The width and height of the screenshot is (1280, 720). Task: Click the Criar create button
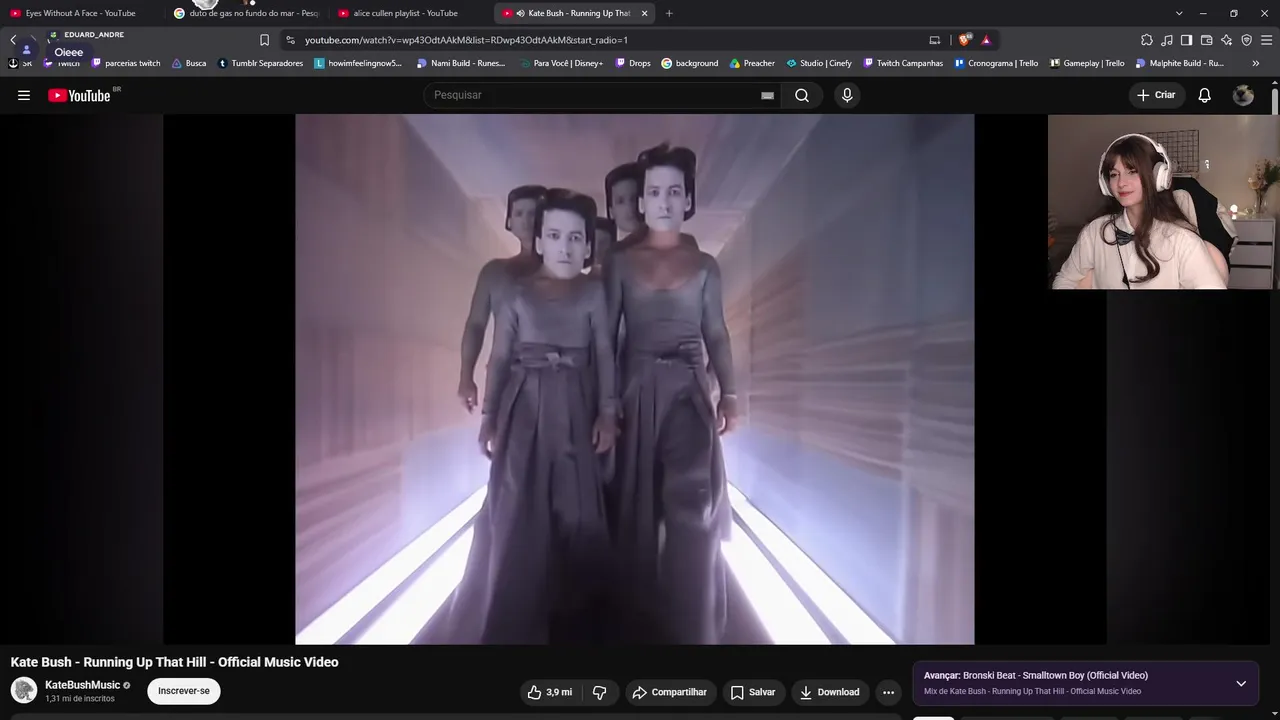pos(1156,95)
